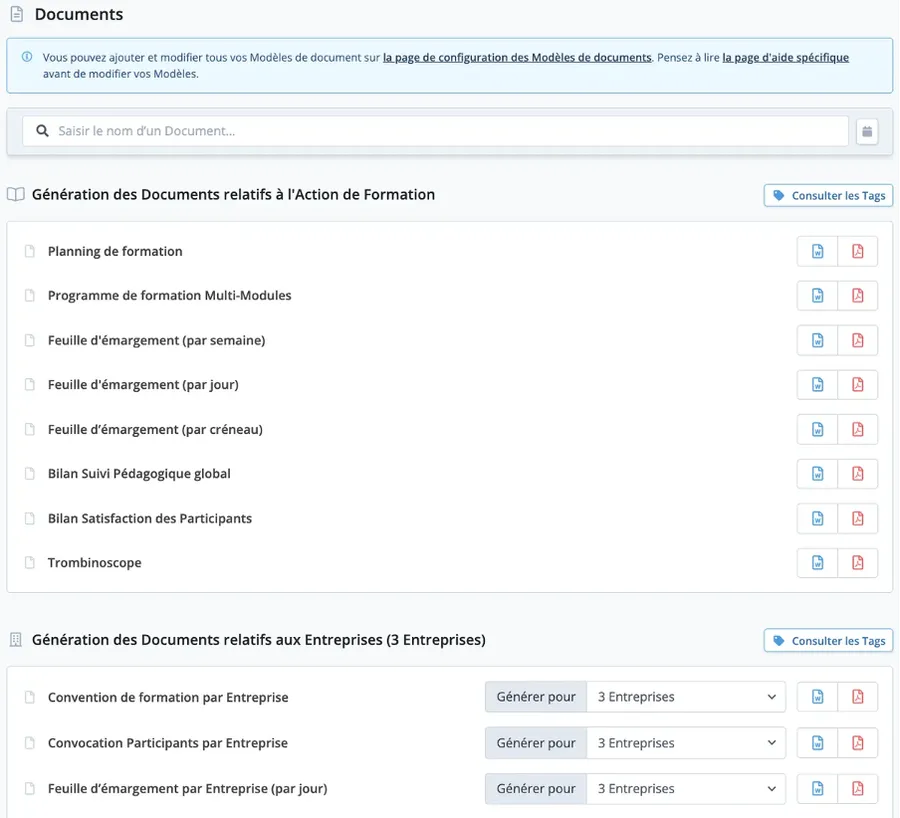Generate Planning de formation as Word file
This screenshot has width=900, height=818.
(x=817, y=251)
